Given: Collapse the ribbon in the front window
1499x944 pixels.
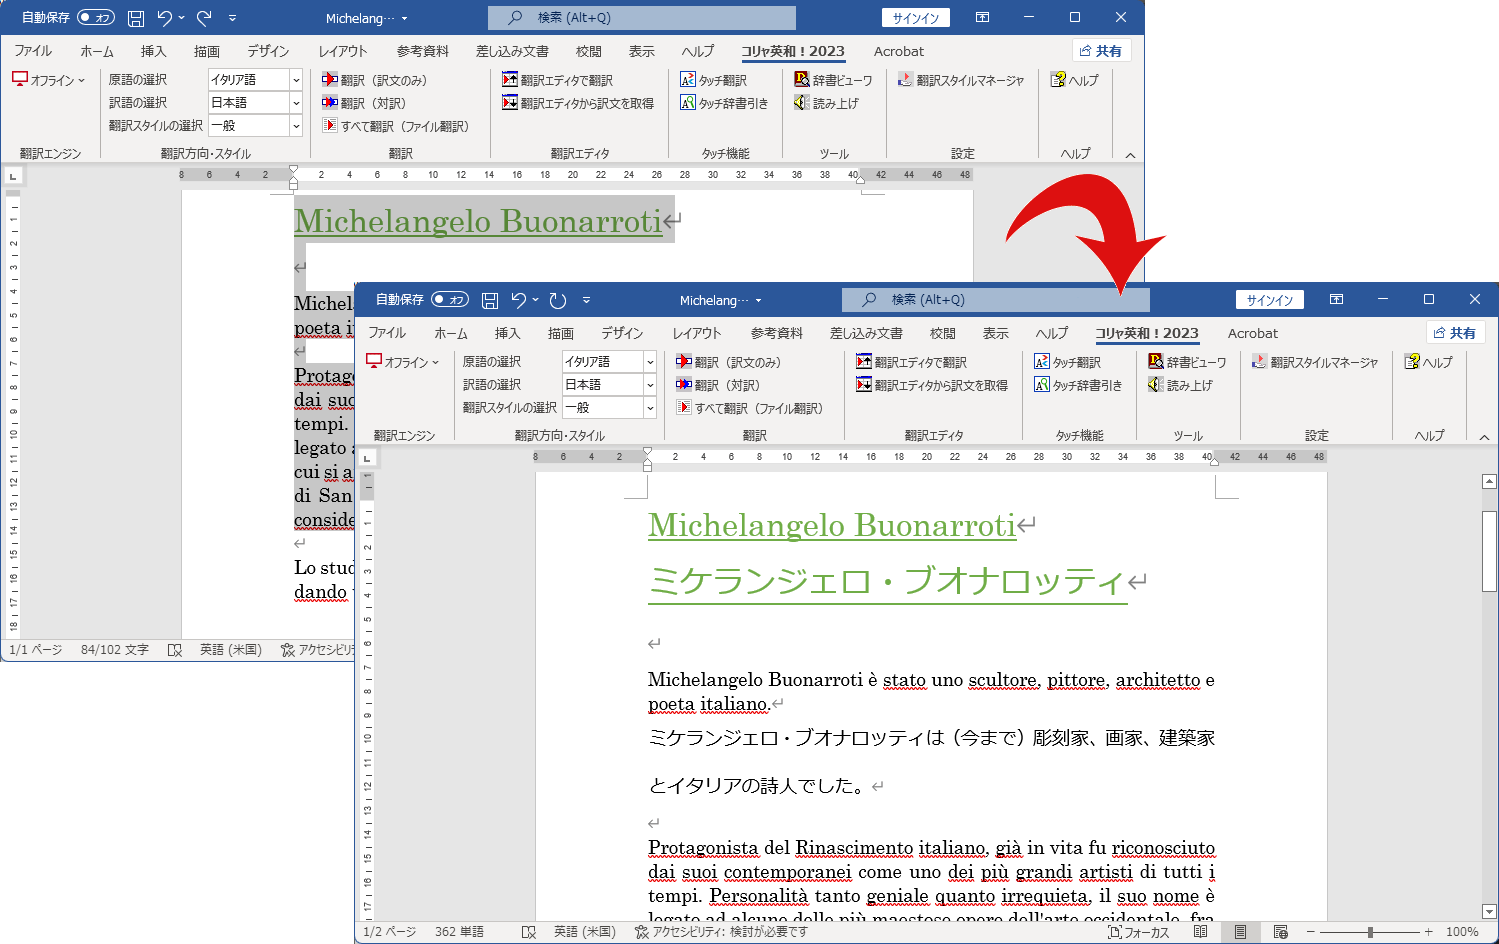Looking at the screenshot, I should click(x=1484, y=437).
